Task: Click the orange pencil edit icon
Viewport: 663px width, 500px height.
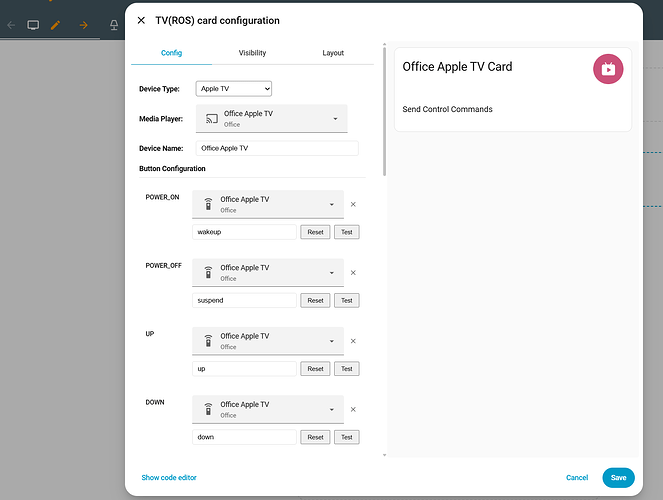Action: (x=55, y=25)
